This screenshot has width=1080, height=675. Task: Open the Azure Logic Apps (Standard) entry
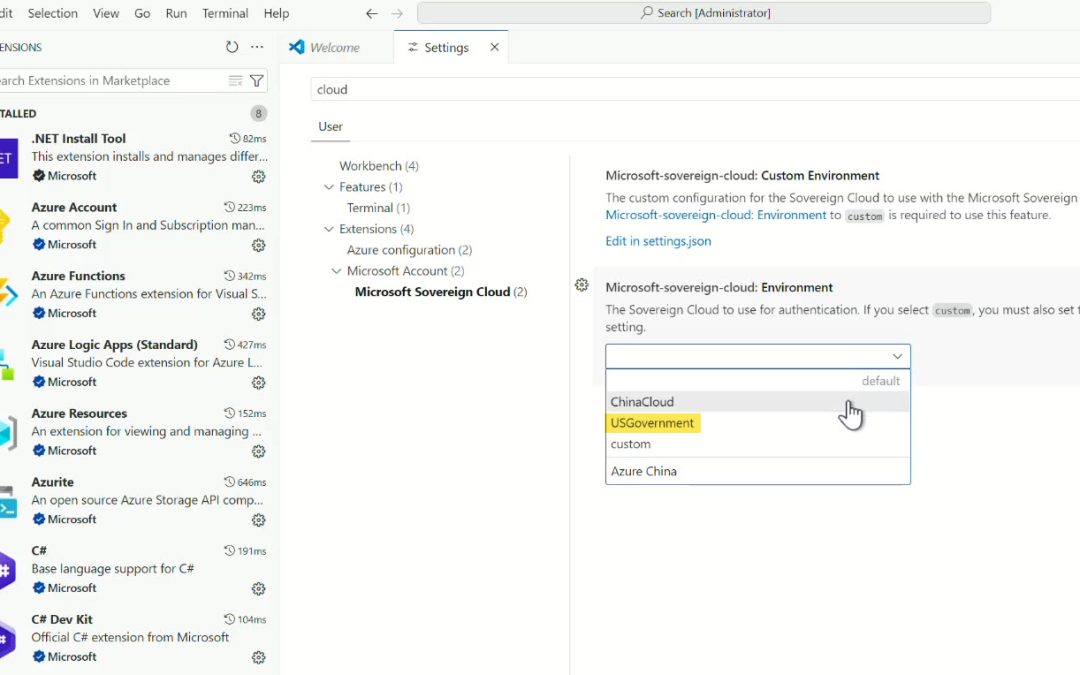point(134,363)
